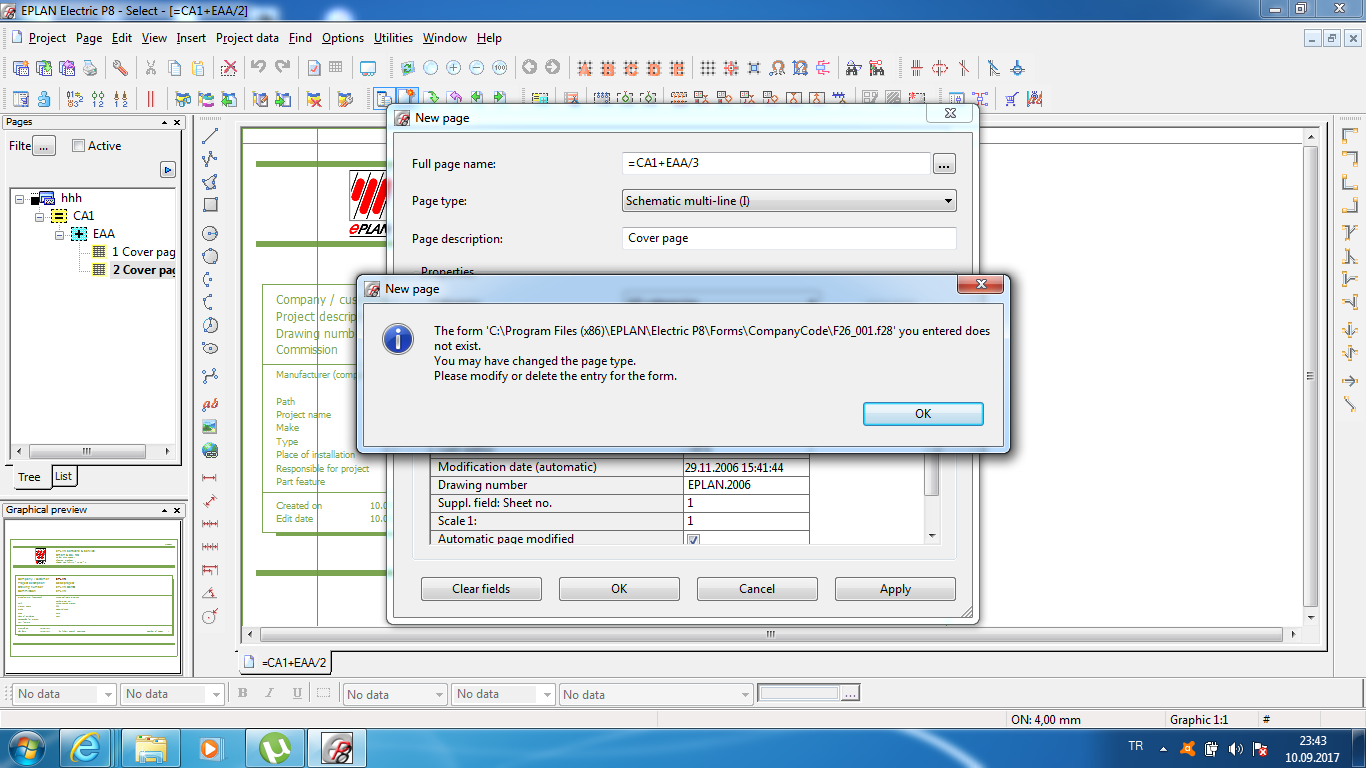The width and height of the screenshot is (1366, 768).
Task: Select the Polygon drawing tool
Action: coord(210,182)
